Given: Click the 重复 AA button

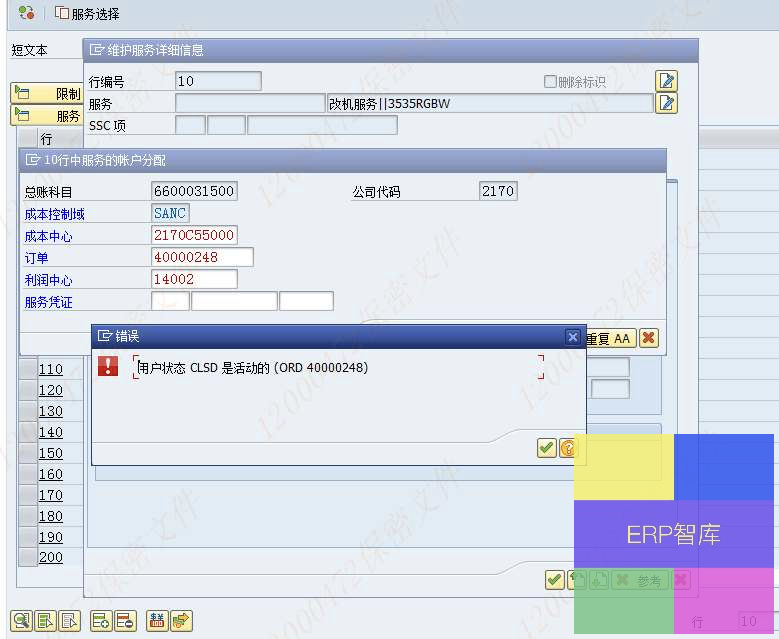Looking at the screenshot, I should 608,338.
